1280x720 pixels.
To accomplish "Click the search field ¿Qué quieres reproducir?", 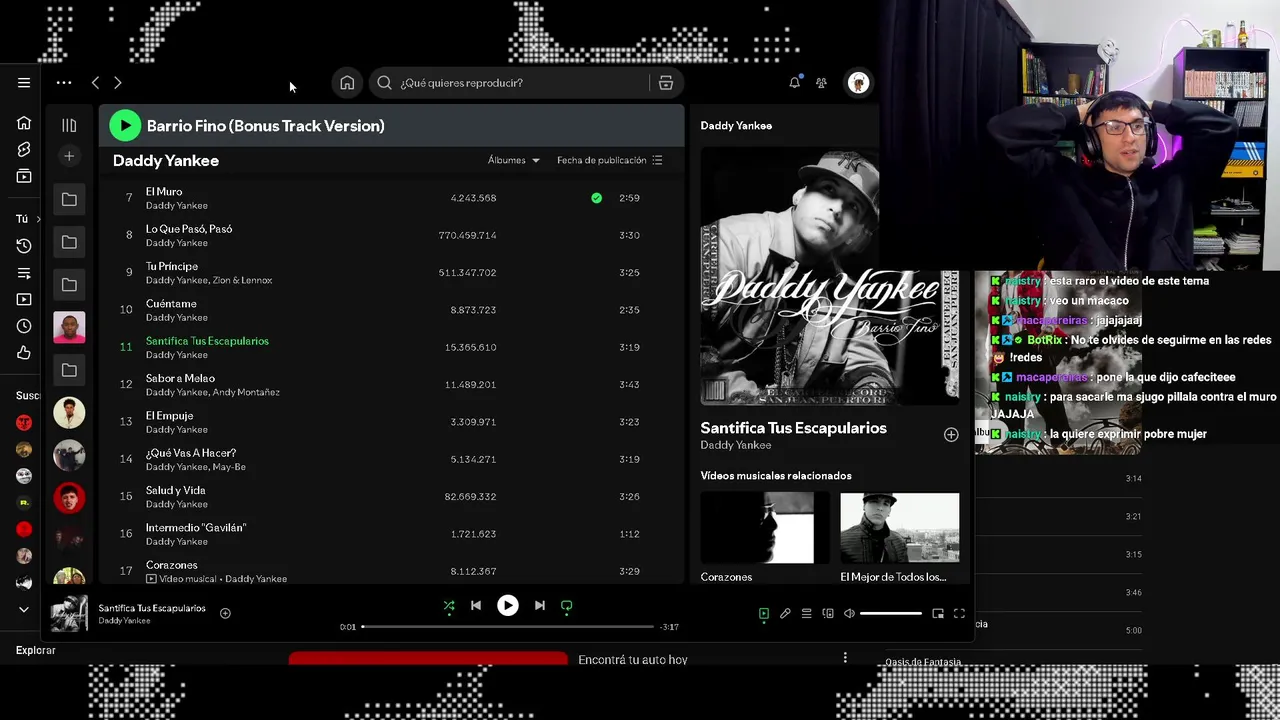I will coord(510,83).
